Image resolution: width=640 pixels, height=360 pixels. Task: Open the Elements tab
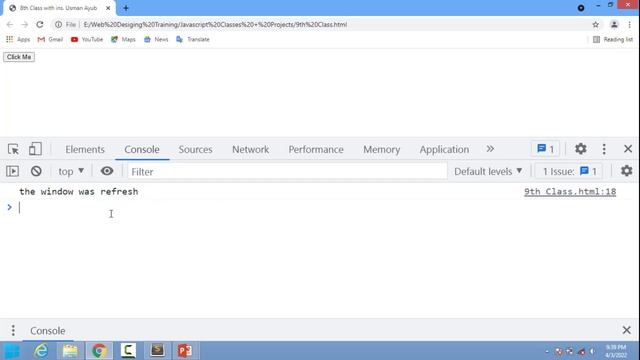point(85,149)
